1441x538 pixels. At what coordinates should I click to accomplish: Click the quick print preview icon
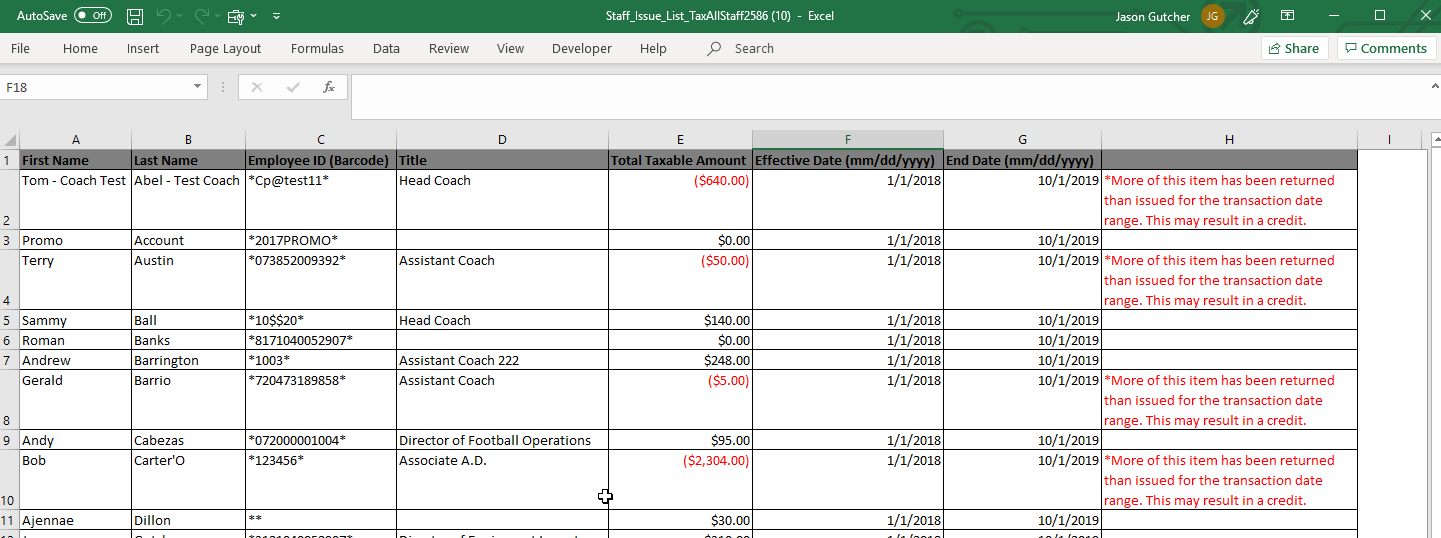pyautogui.click(x=235, y=16)
